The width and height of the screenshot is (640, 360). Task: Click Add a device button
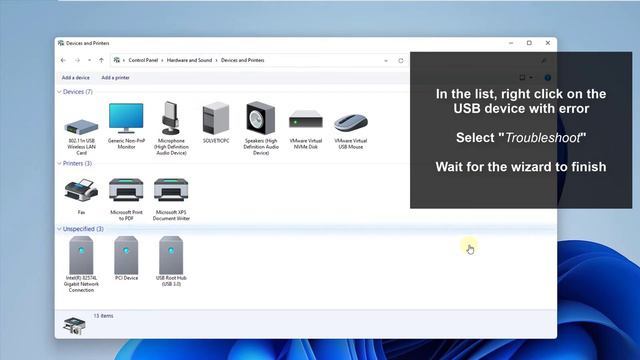point(76,78)
